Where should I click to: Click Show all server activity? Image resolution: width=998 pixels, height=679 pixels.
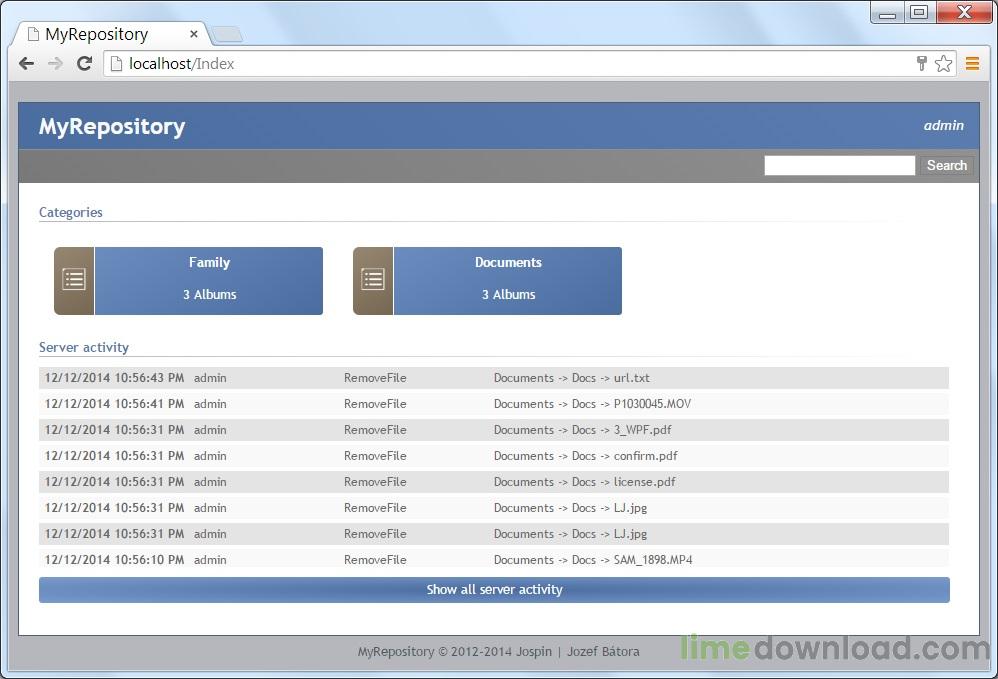coord(494,590)
